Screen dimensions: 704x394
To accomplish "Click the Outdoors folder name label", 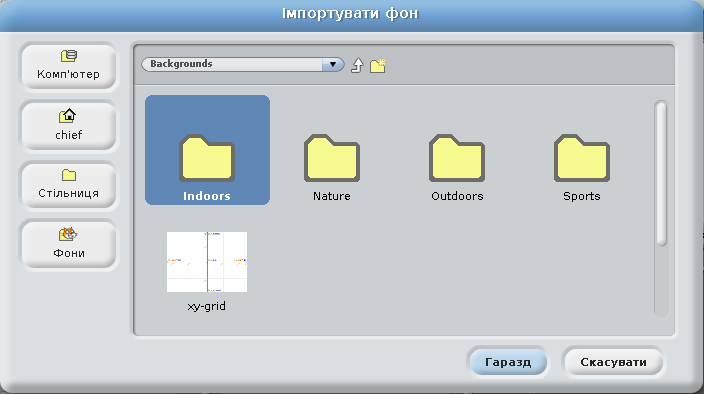I will point(457,196).
